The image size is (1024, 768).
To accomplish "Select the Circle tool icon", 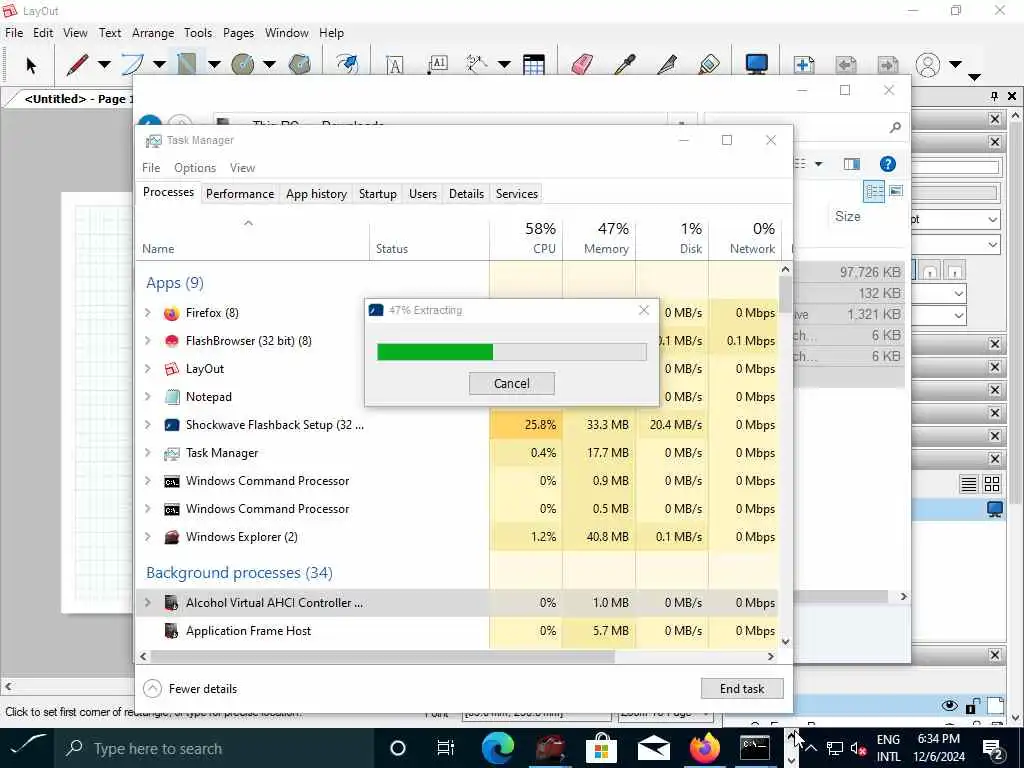I will click(242, 64).
